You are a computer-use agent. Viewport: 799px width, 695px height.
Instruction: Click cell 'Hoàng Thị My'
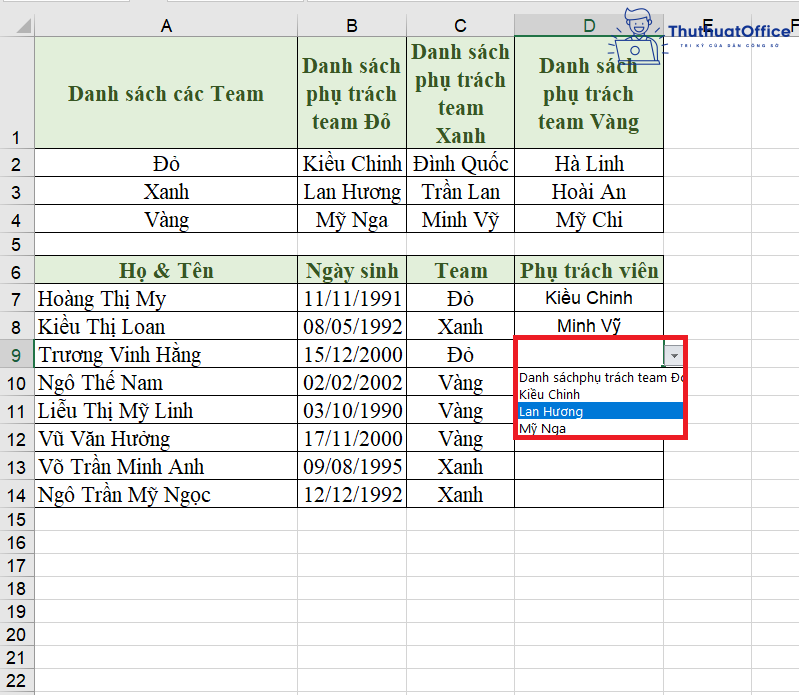(x=166, y=298)
